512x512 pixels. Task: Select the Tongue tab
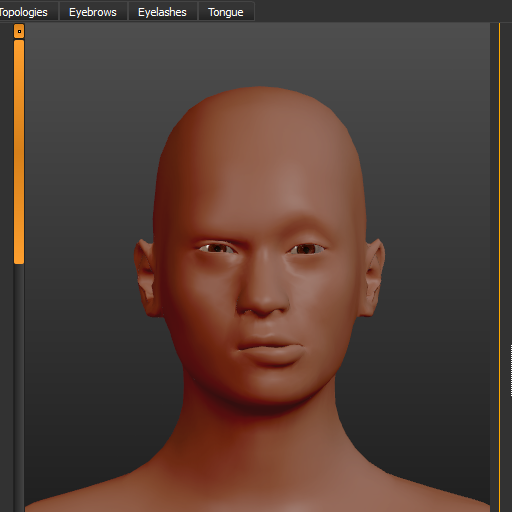point(226,12)
